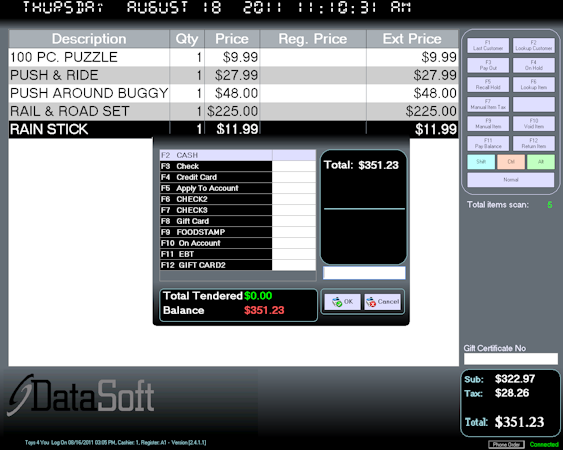
Task: Toggle the Shift modifier key
Action: point(481,162)
